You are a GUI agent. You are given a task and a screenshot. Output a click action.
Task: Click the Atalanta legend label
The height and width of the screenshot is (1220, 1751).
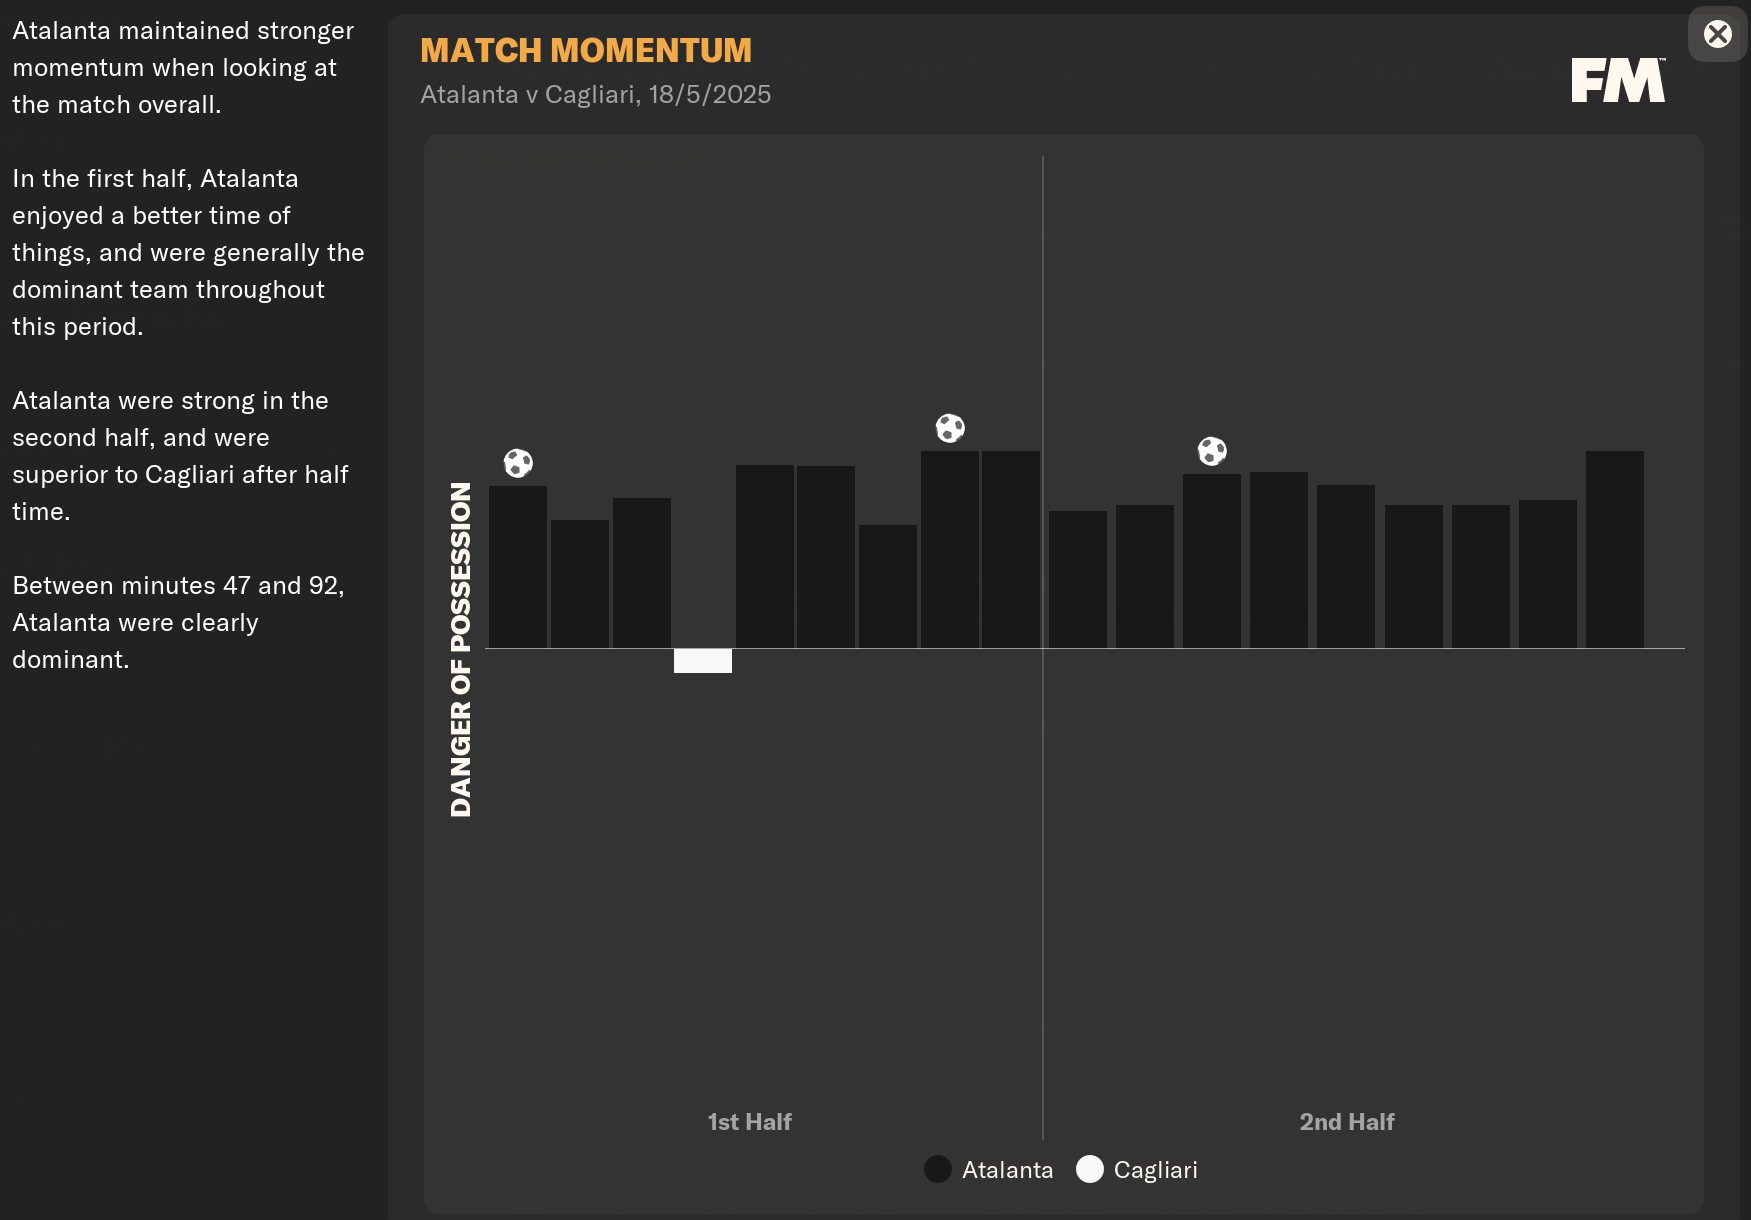(1007, 1170)
